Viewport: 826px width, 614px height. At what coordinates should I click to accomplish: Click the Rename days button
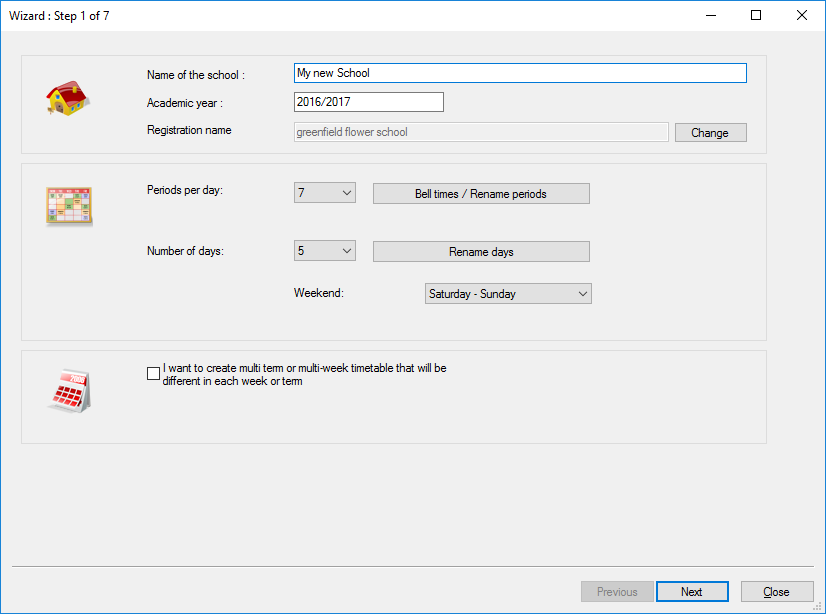tap(481, 252)
